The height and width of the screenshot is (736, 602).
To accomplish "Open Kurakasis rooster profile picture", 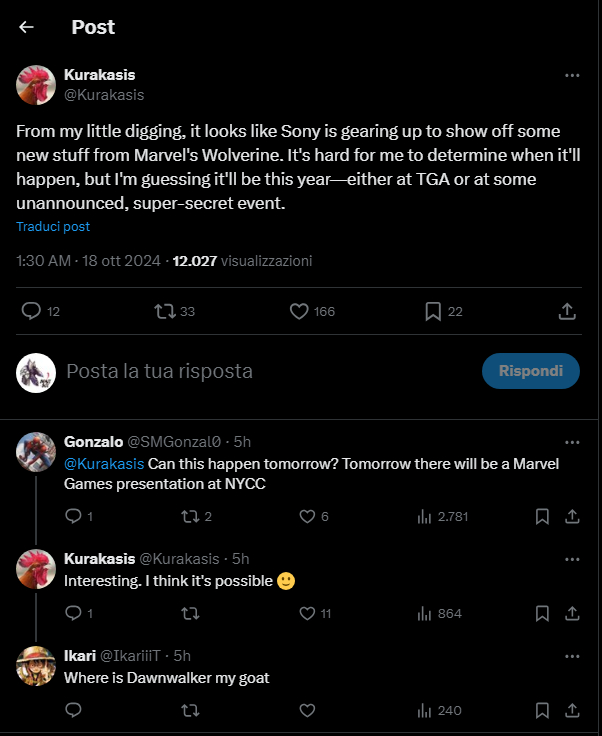I will [36, 85].
